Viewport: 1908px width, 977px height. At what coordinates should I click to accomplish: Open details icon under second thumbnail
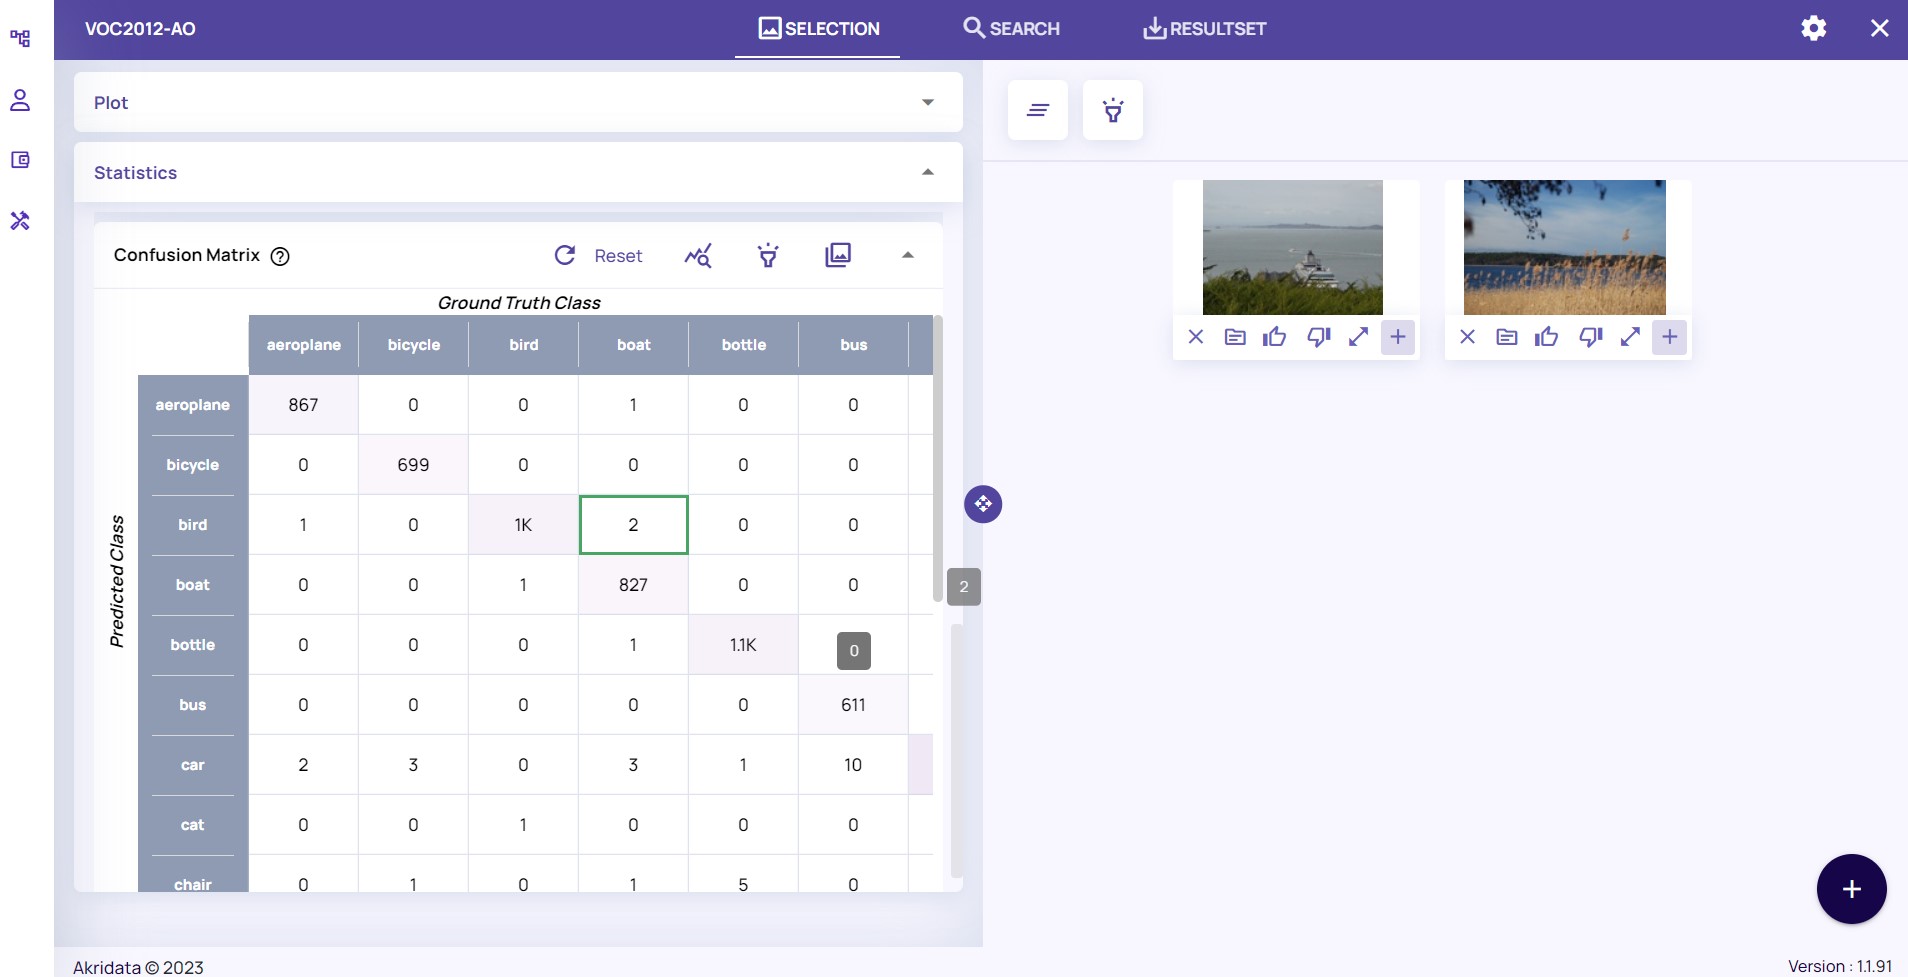(x=1507, y=337)
